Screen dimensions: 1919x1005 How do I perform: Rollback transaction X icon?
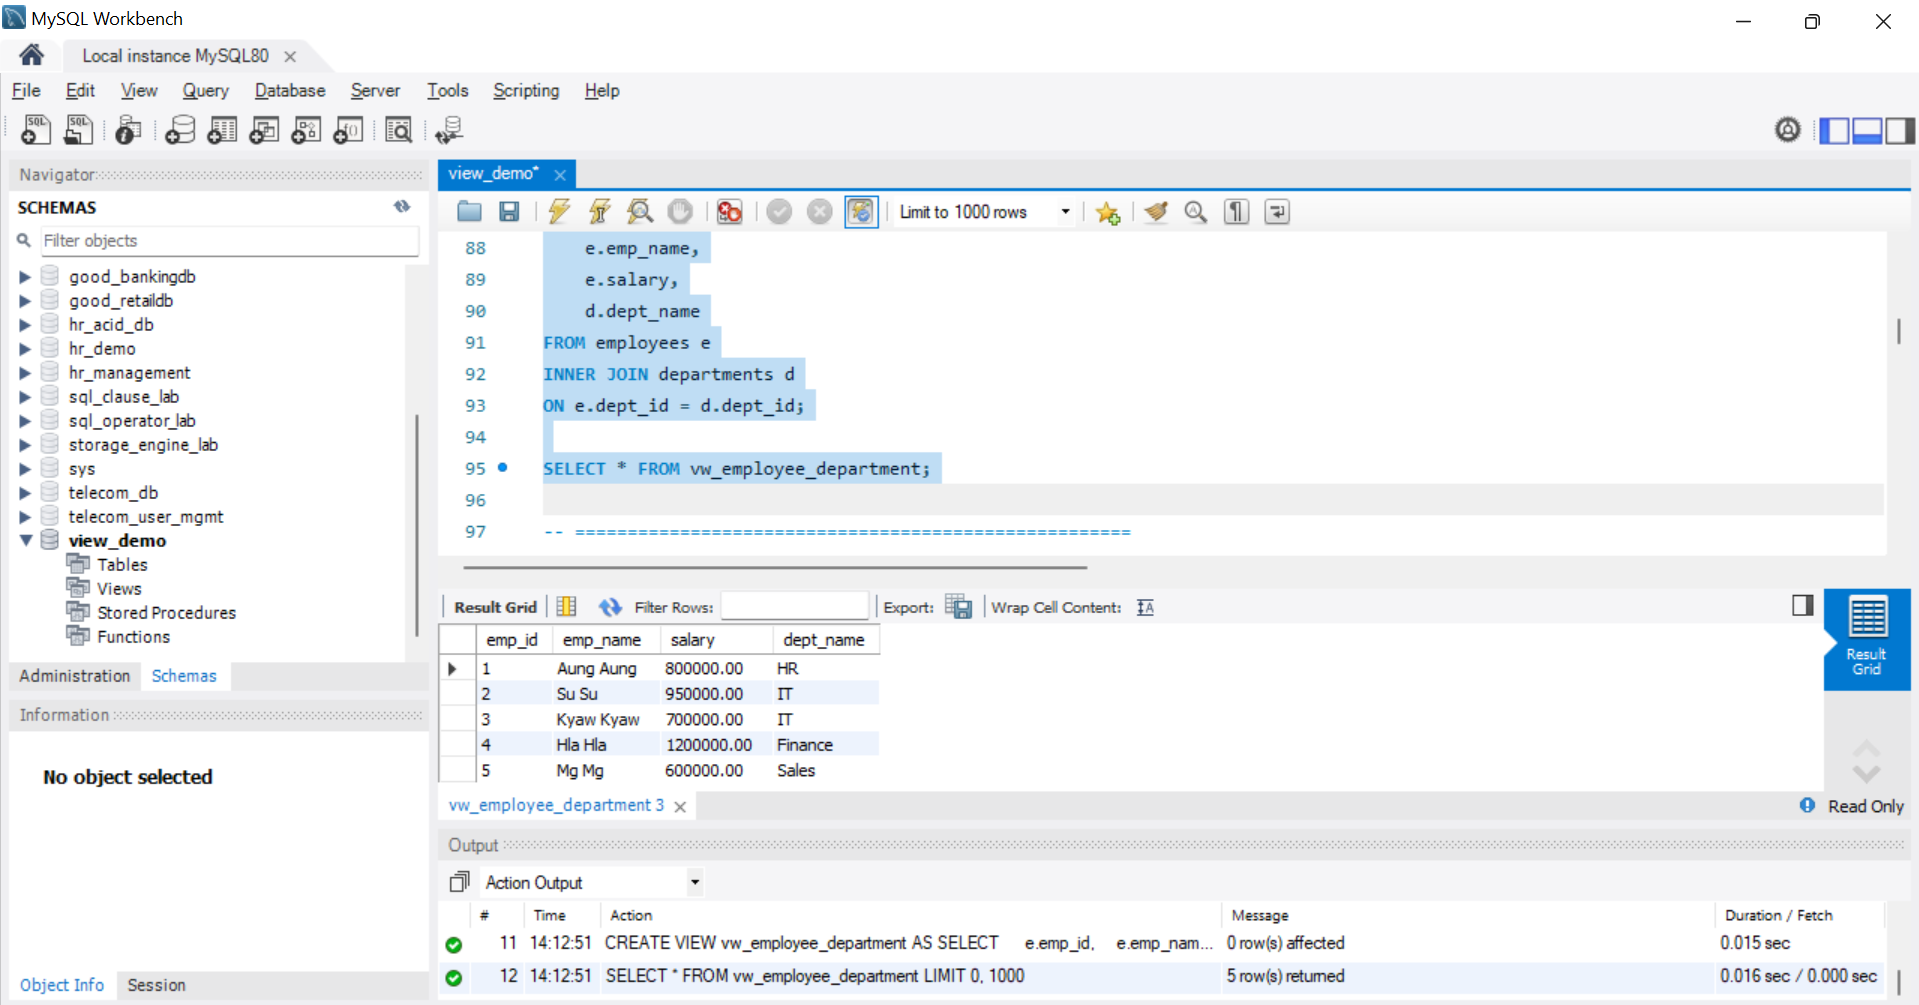pos(819,212)
